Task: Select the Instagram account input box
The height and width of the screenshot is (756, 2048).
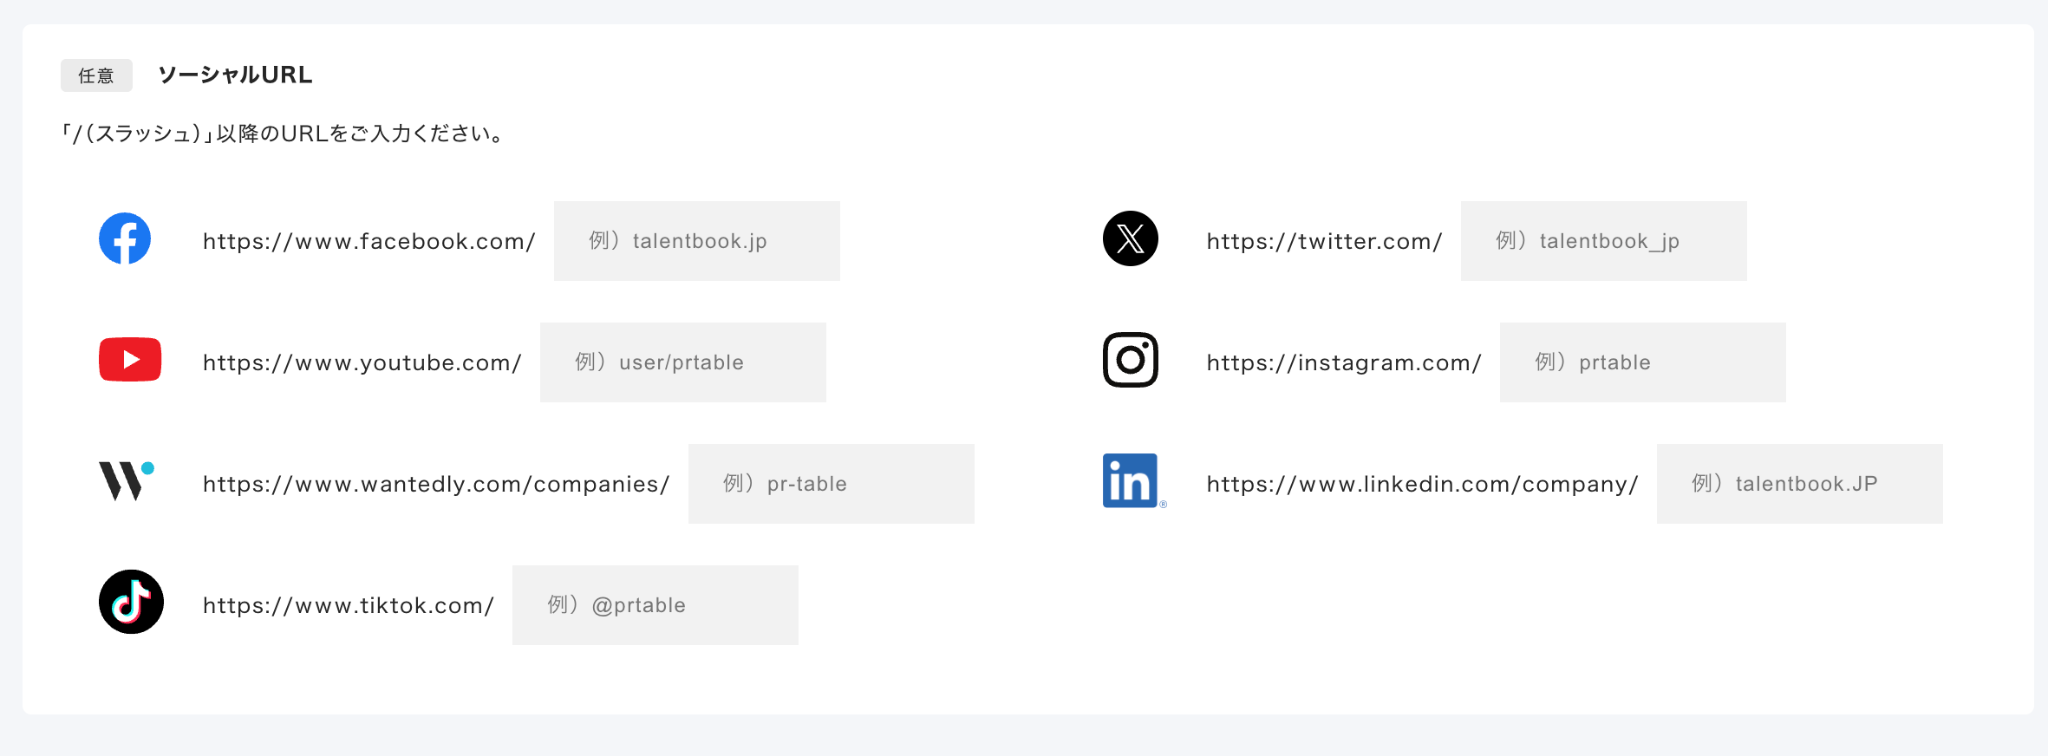Action: (1642, 362)
